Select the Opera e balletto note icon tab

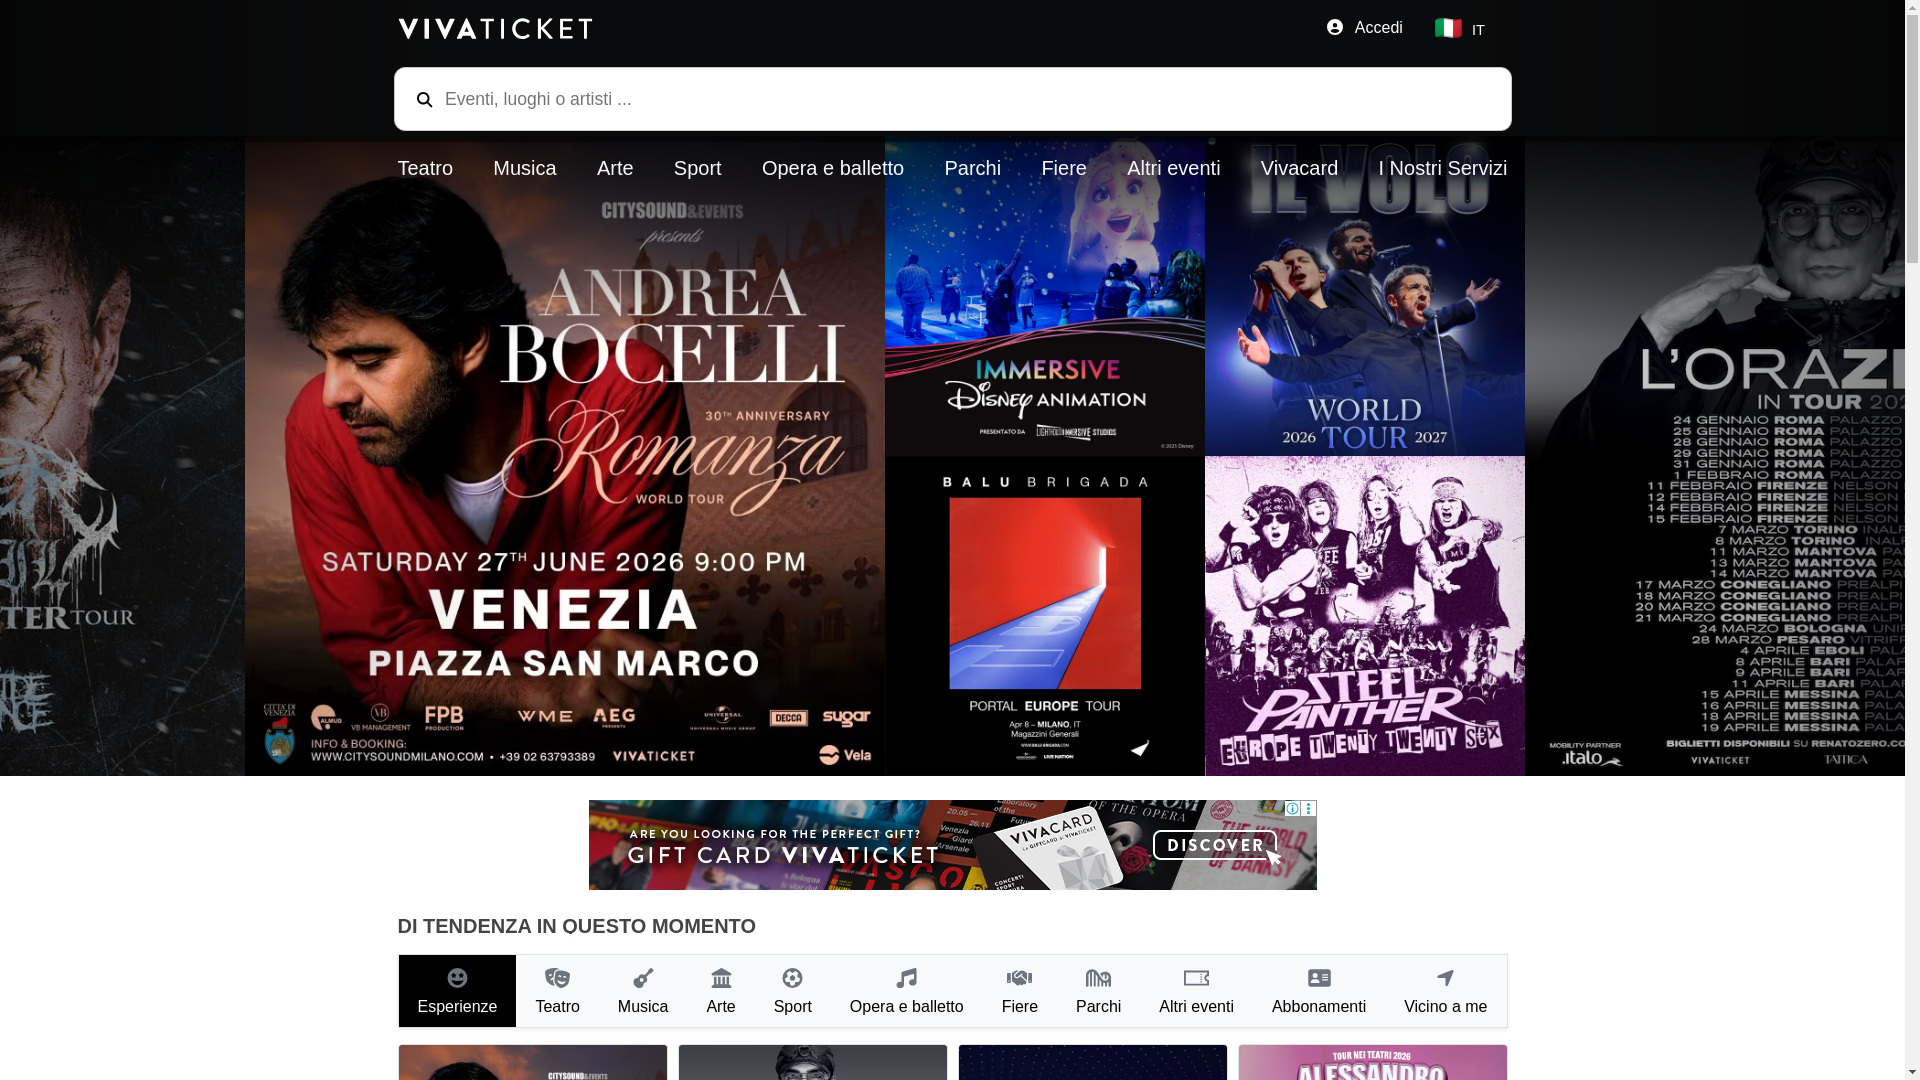click(907, 991)
